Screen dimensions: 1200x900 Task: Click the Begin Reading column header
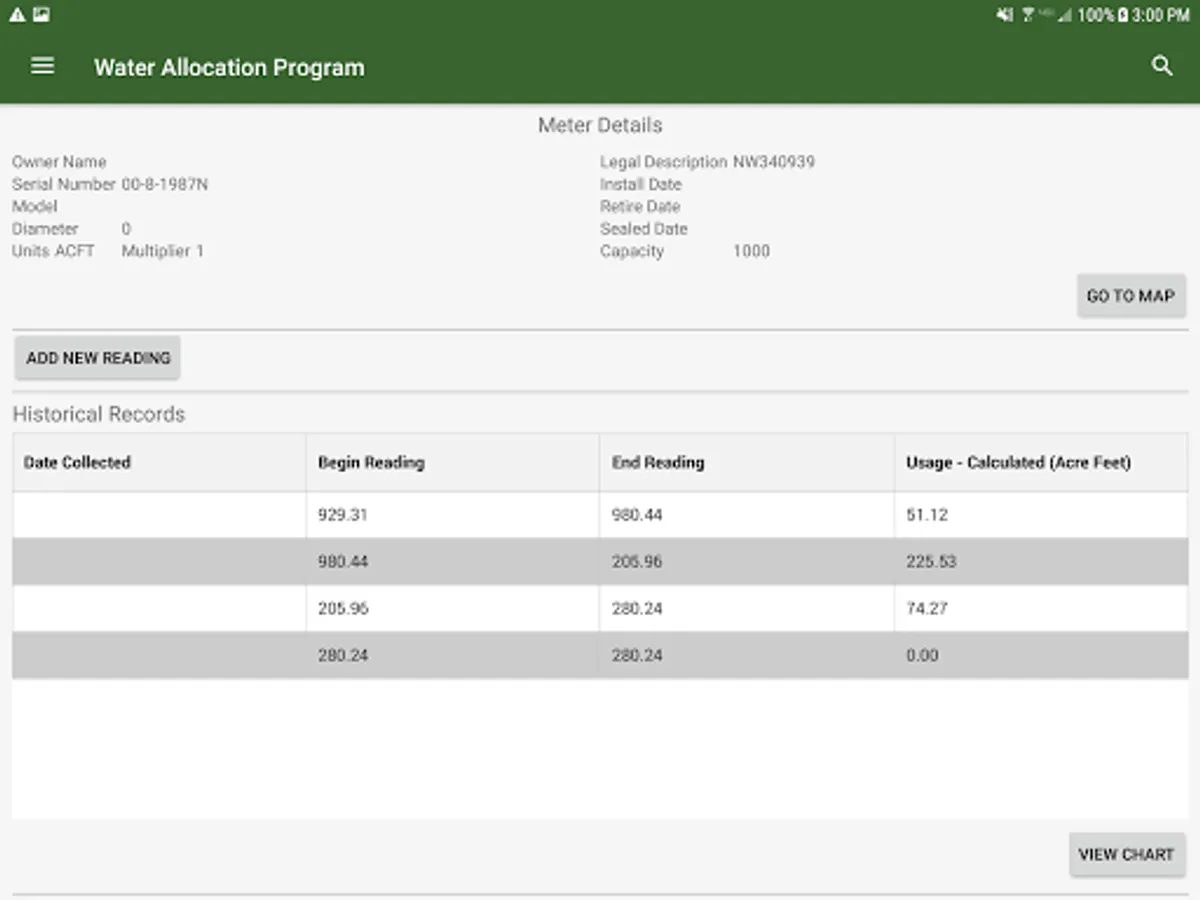pos(371,462)
